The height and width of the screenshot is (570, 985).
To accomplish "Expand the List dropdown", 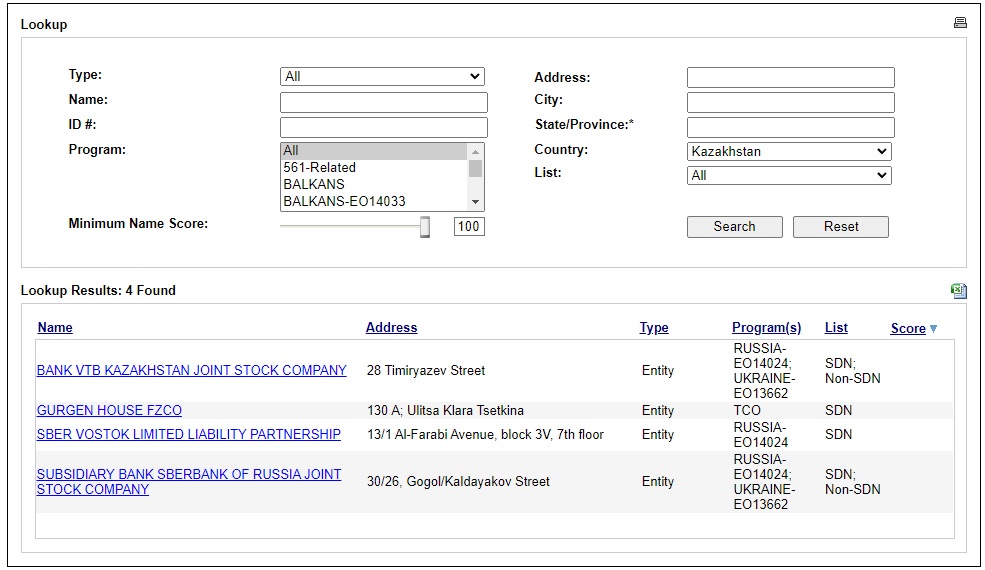I will pyautogui.click(x=789, y=175).
